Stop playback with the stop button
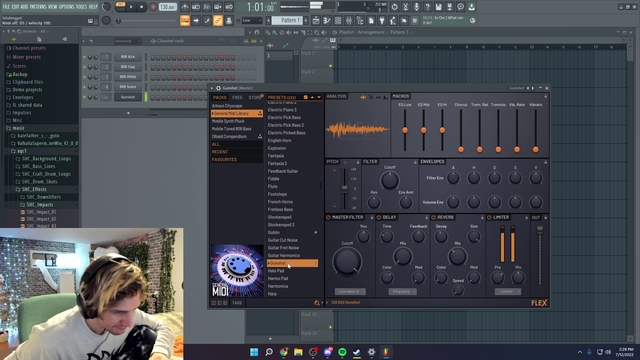640x360 pixels. (142, 7)
